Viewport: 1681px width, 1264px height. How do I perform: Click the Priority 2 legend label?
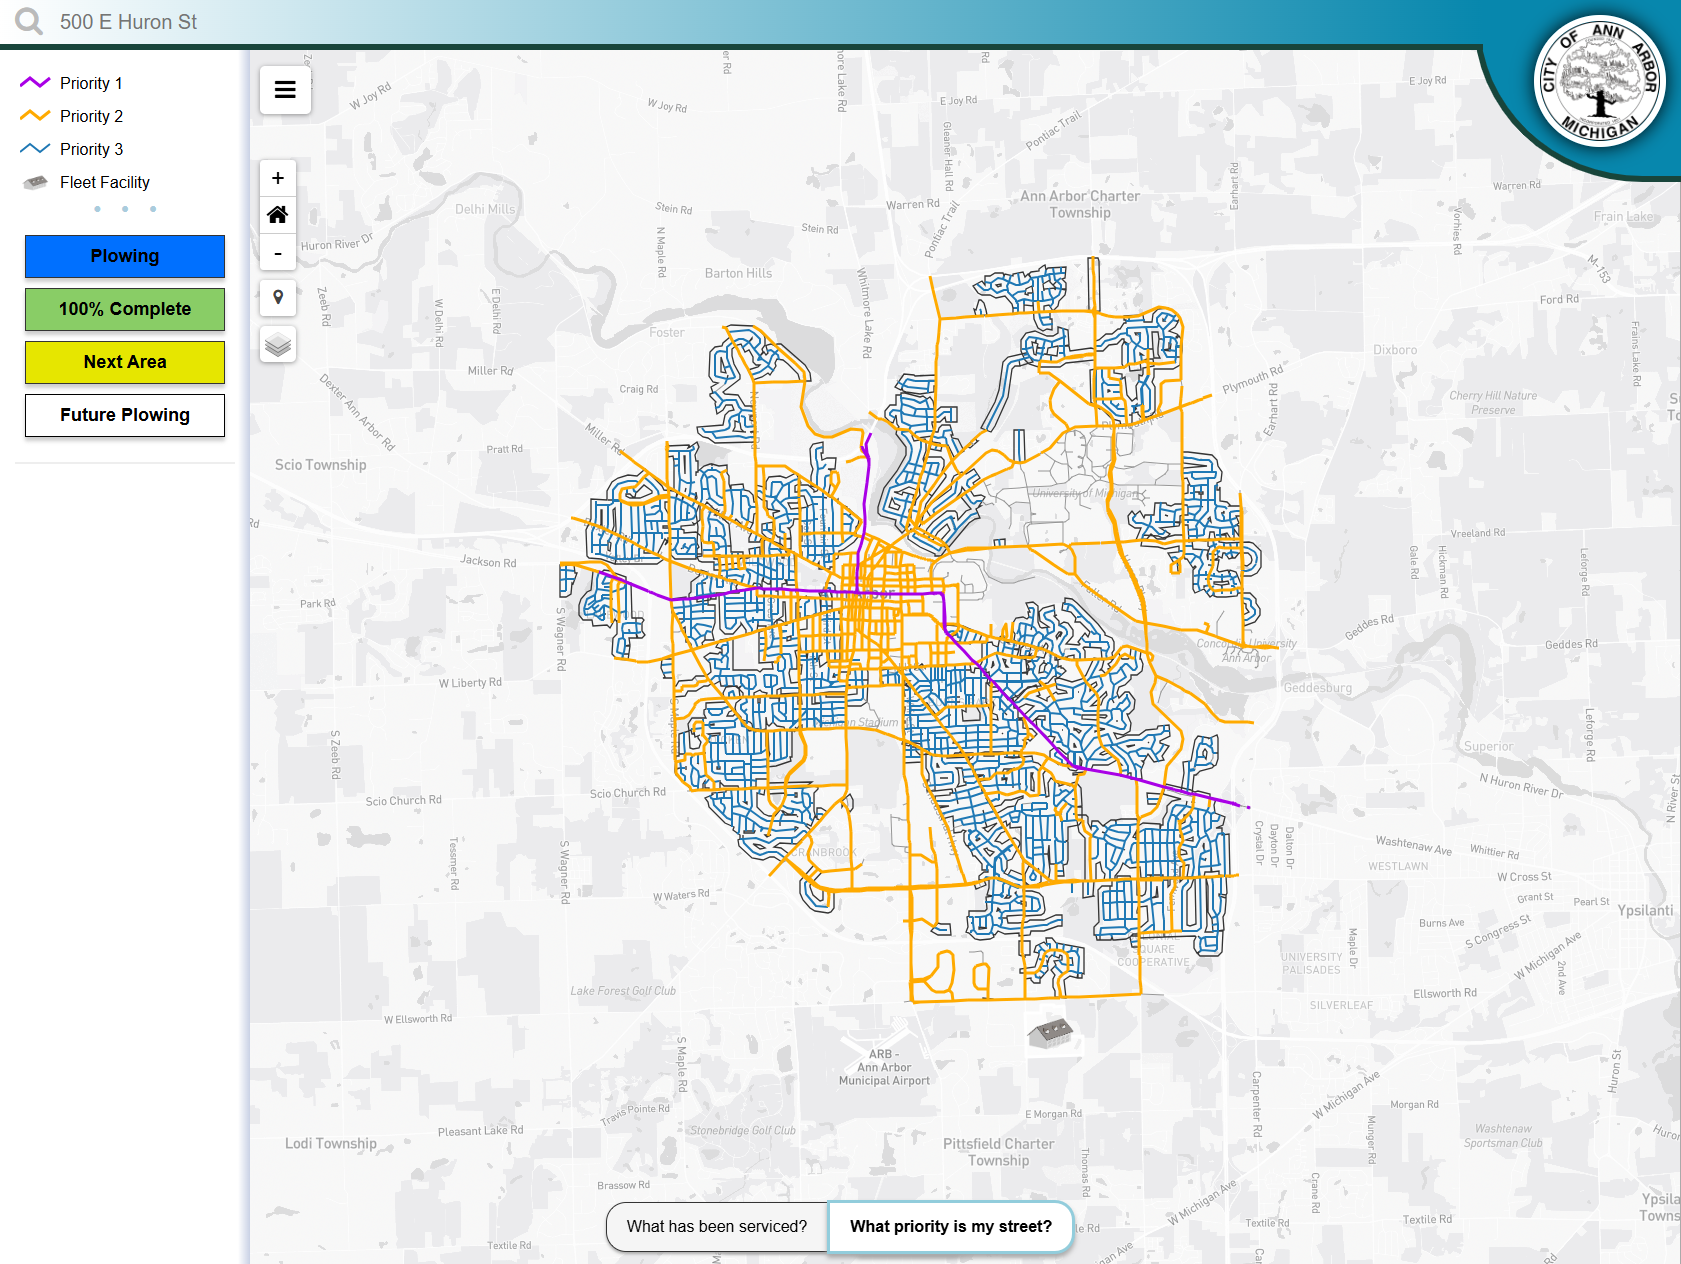pyautogui.click(x=91, y=116)
